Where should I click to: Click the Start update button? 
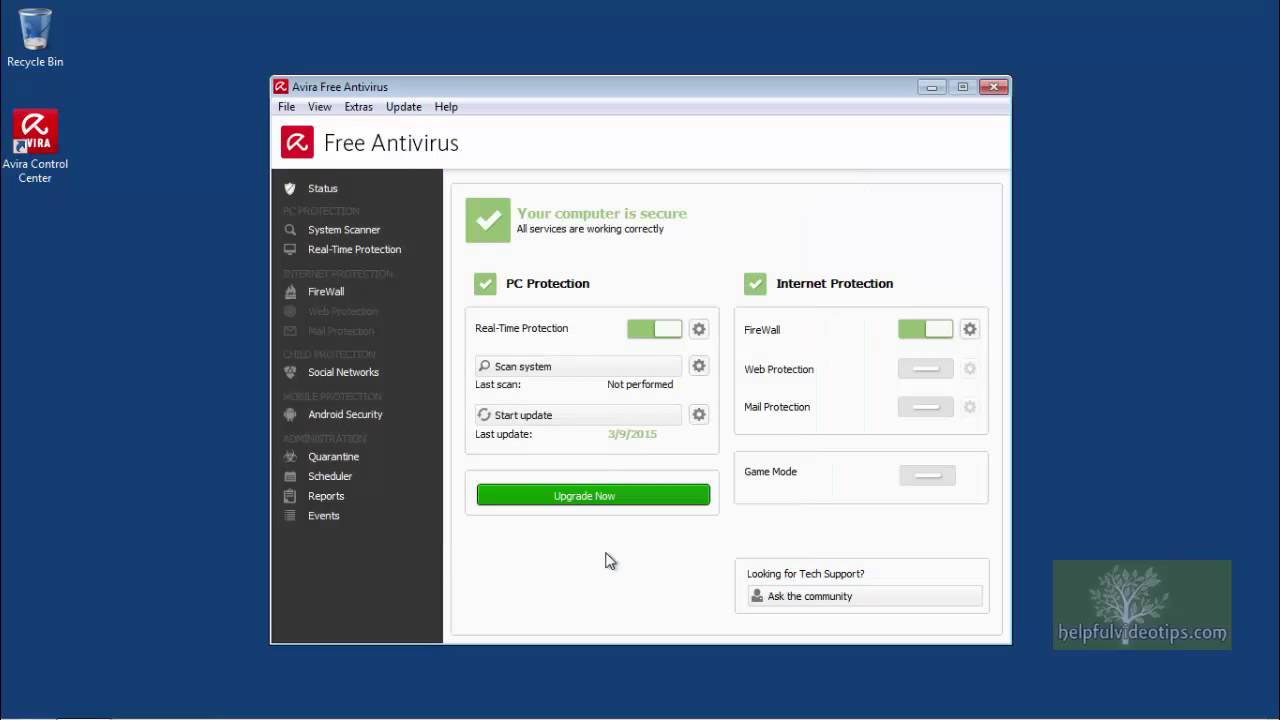click(578, 414)
